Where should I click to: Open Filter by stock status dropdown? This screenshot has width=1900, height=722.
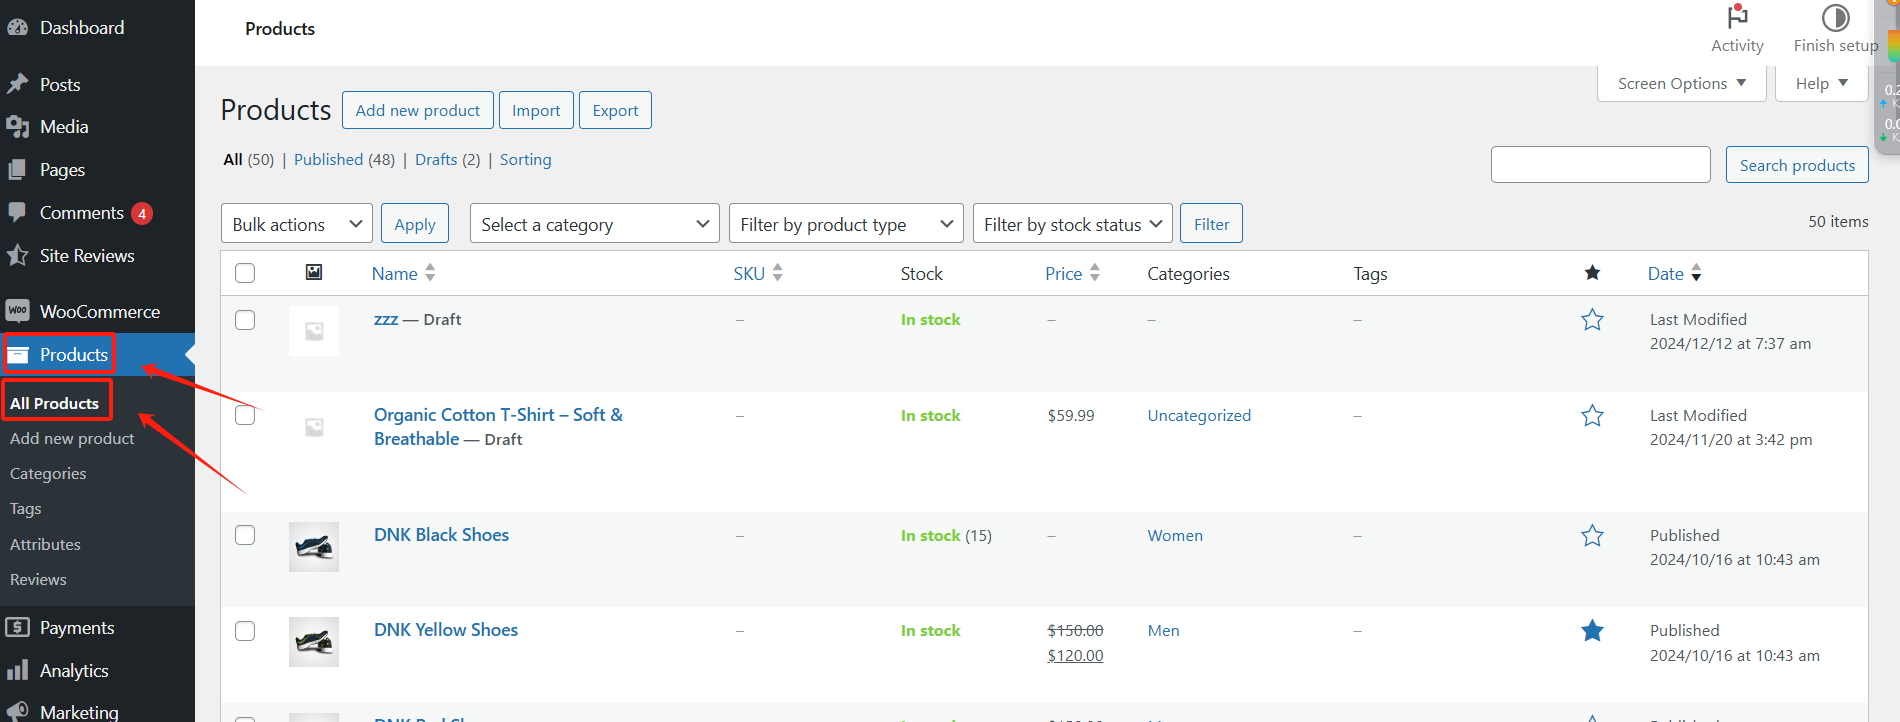1072,224
